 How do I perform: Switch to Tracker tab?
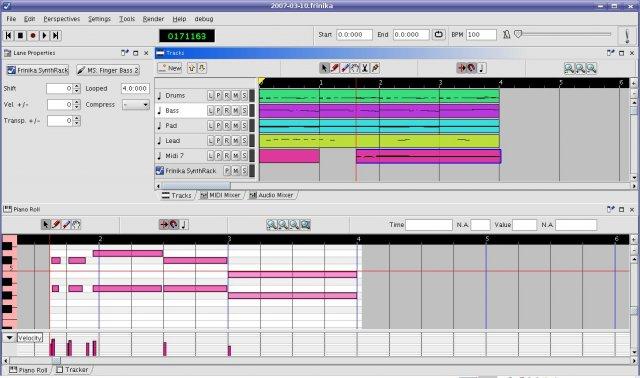[72, 369]
